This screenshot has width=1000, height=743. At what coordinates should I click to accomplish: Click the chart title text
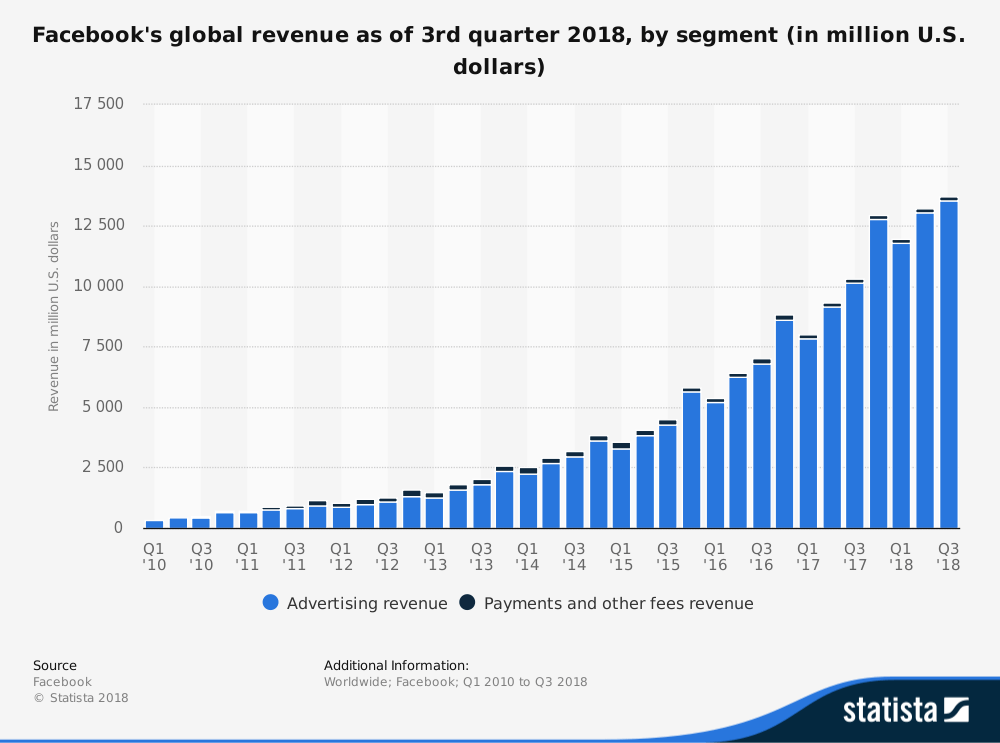tap(499, 50)
